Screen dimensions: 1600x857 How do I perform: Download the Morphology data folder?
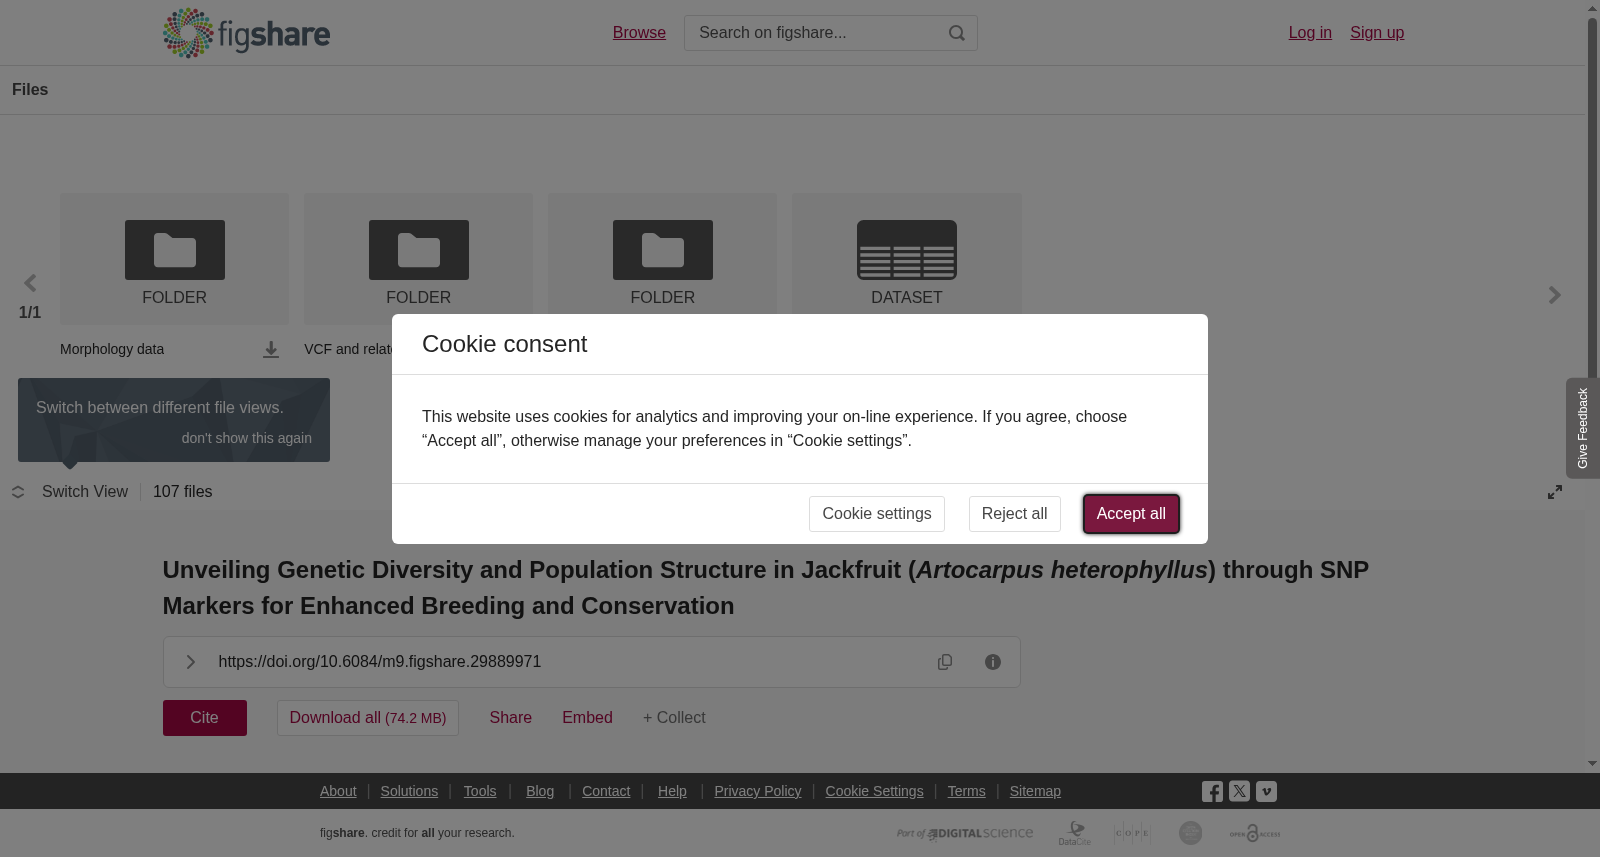point(271,349)
